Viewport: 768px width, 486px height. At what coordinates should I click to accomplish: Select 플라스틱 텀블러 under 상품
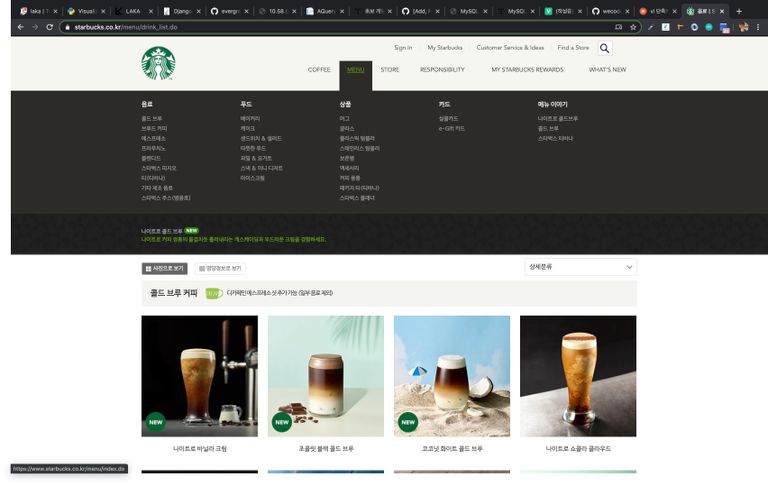click(357, 138)
